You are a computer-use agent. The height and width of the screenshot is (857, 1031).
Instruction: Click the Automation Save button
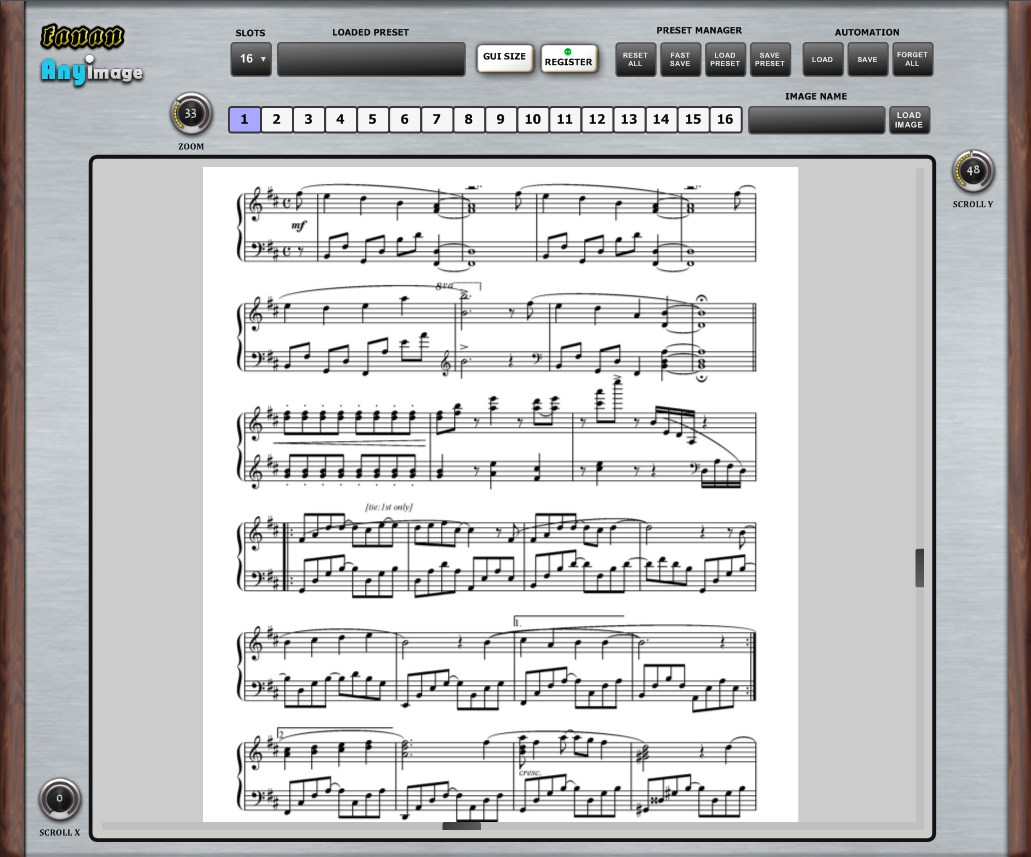(x=867, y=59)
